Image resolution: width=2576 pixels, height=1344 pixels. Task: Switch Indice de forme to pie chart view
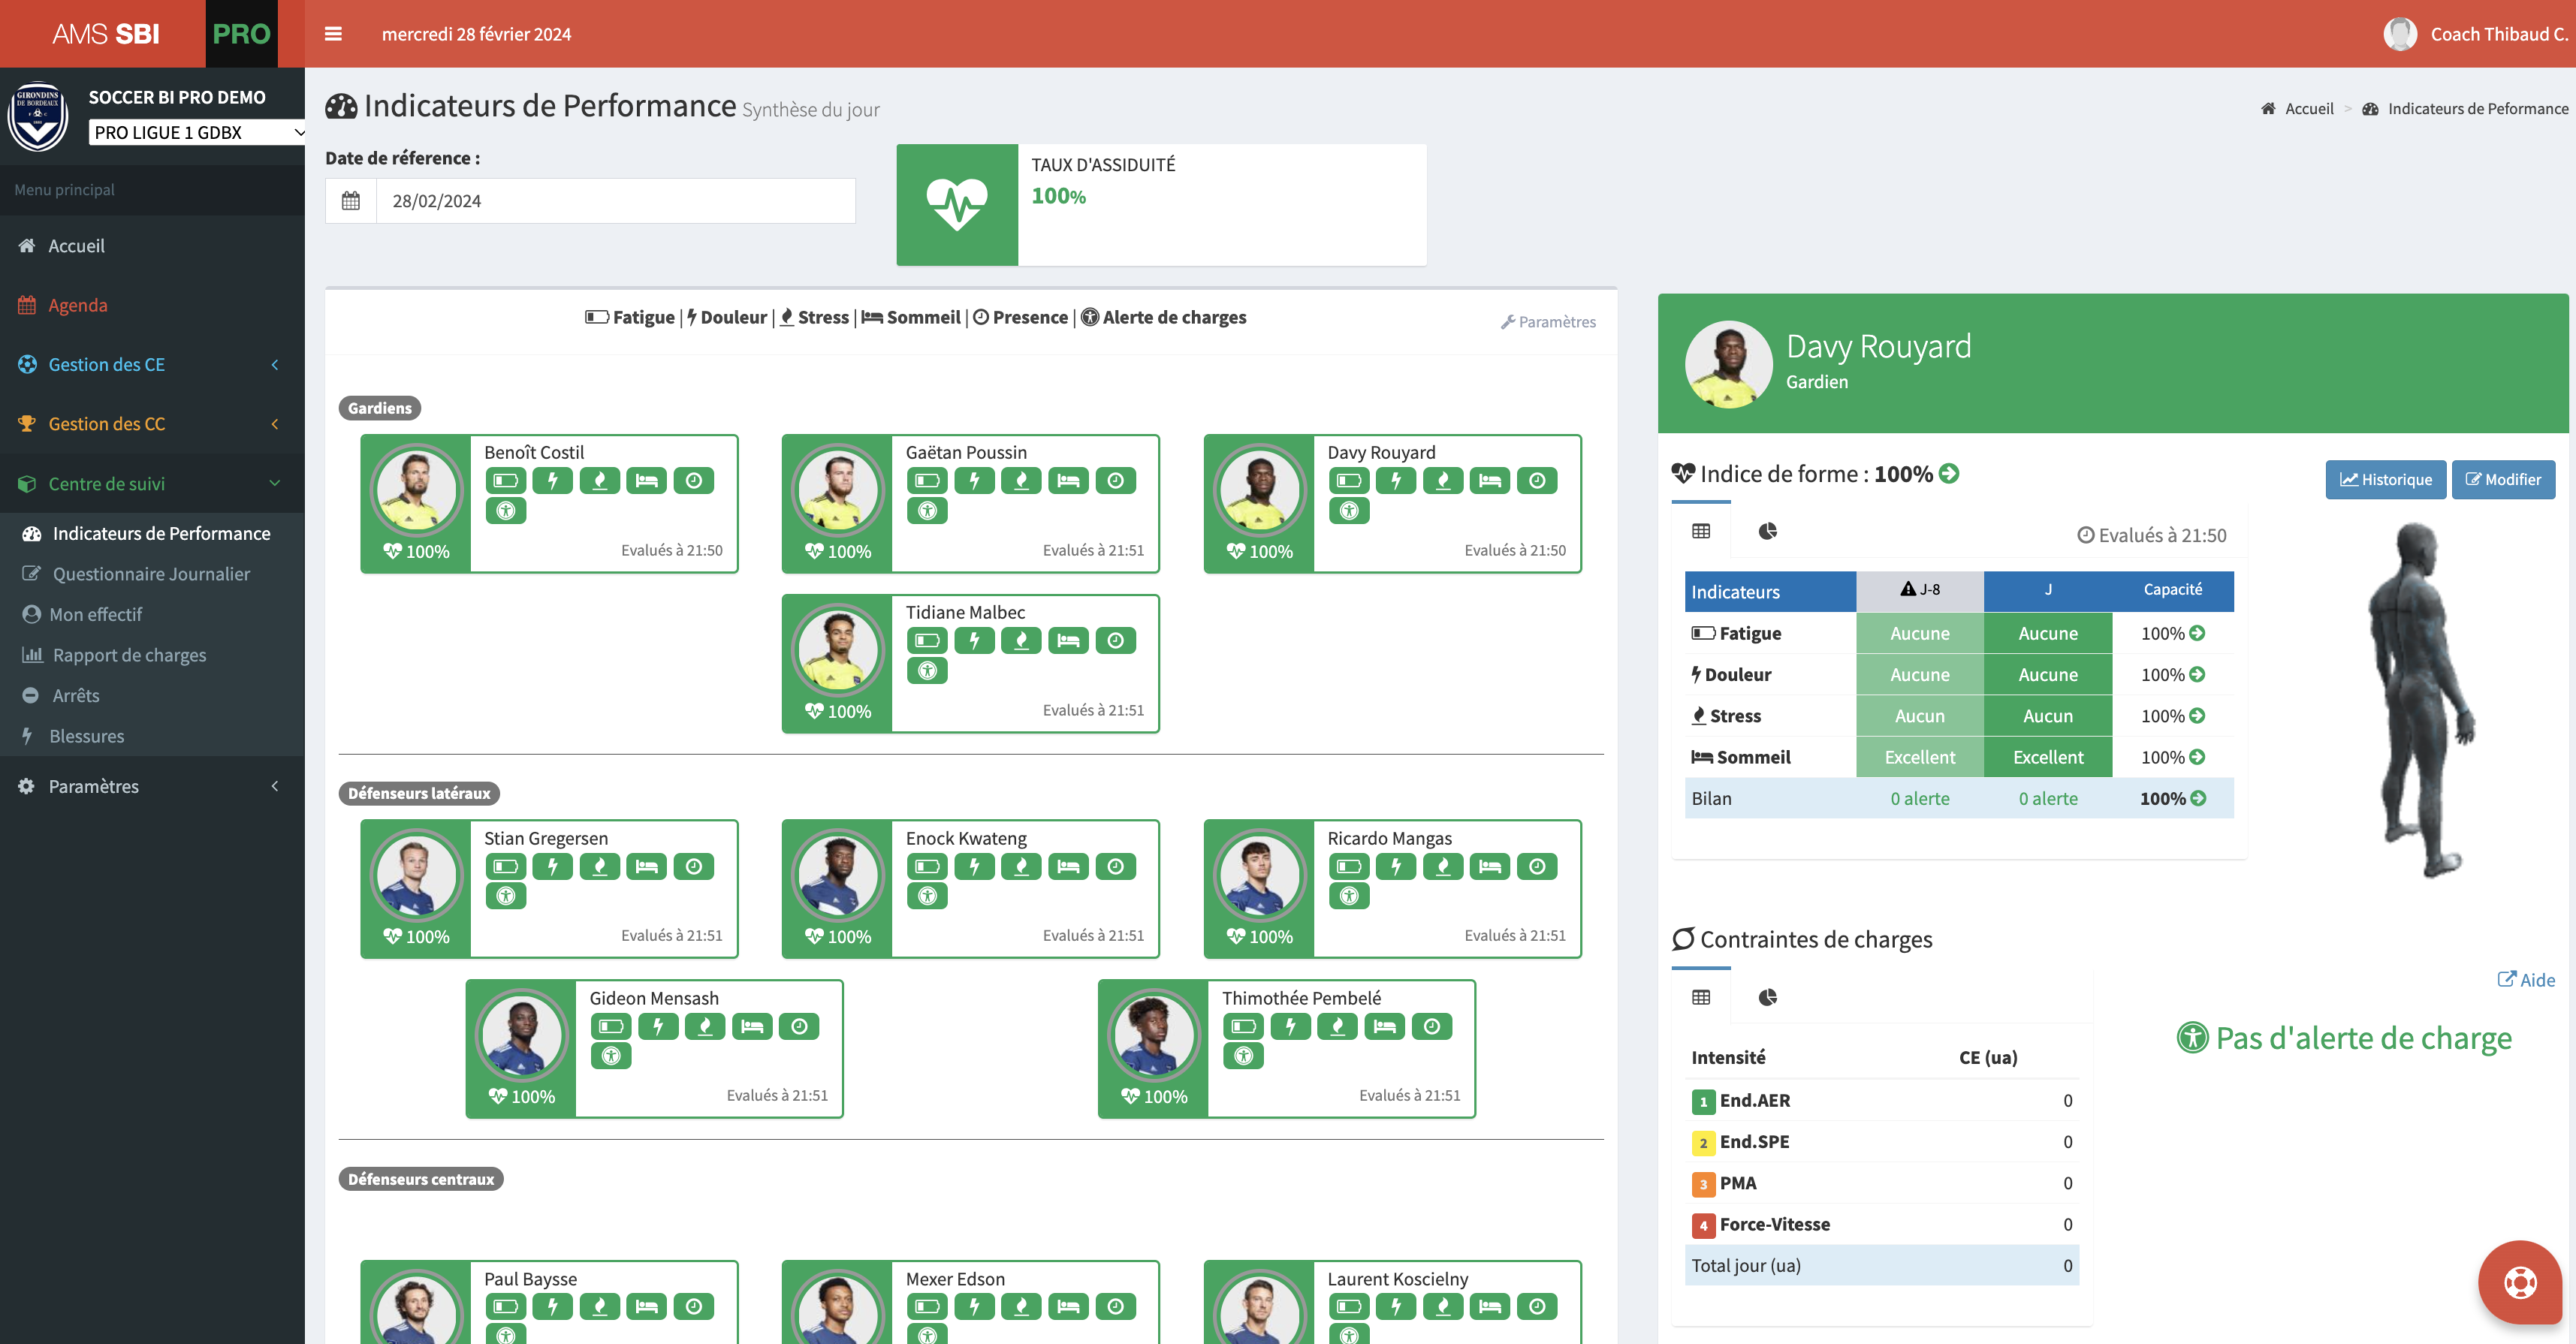pyautogui.click(x=1767, y=531)
